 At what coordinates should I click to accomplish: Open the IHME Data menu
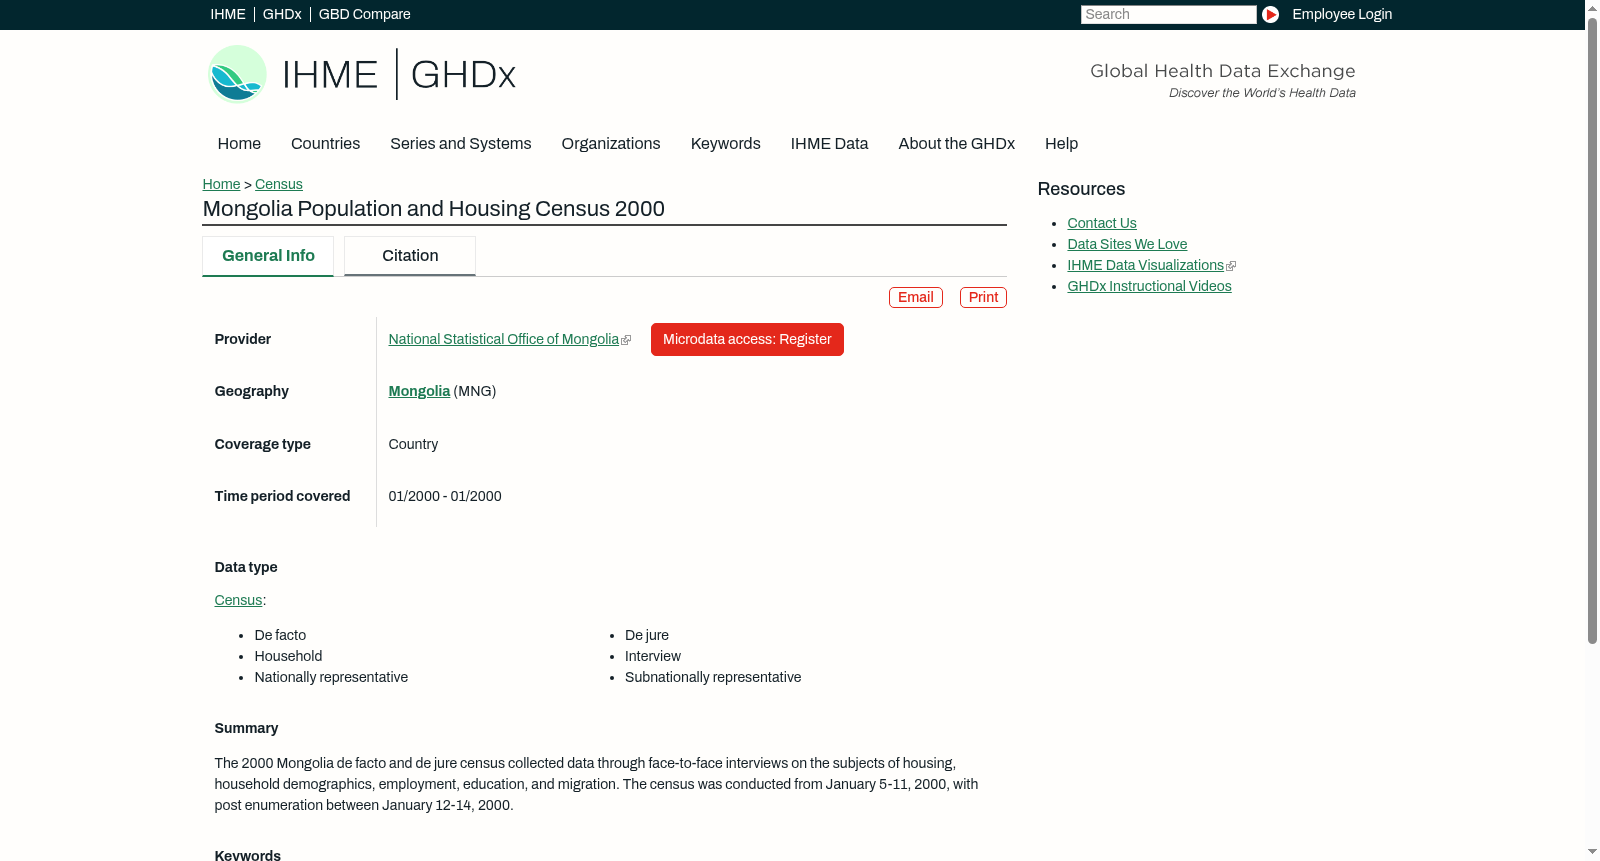[x=829, y=143]
